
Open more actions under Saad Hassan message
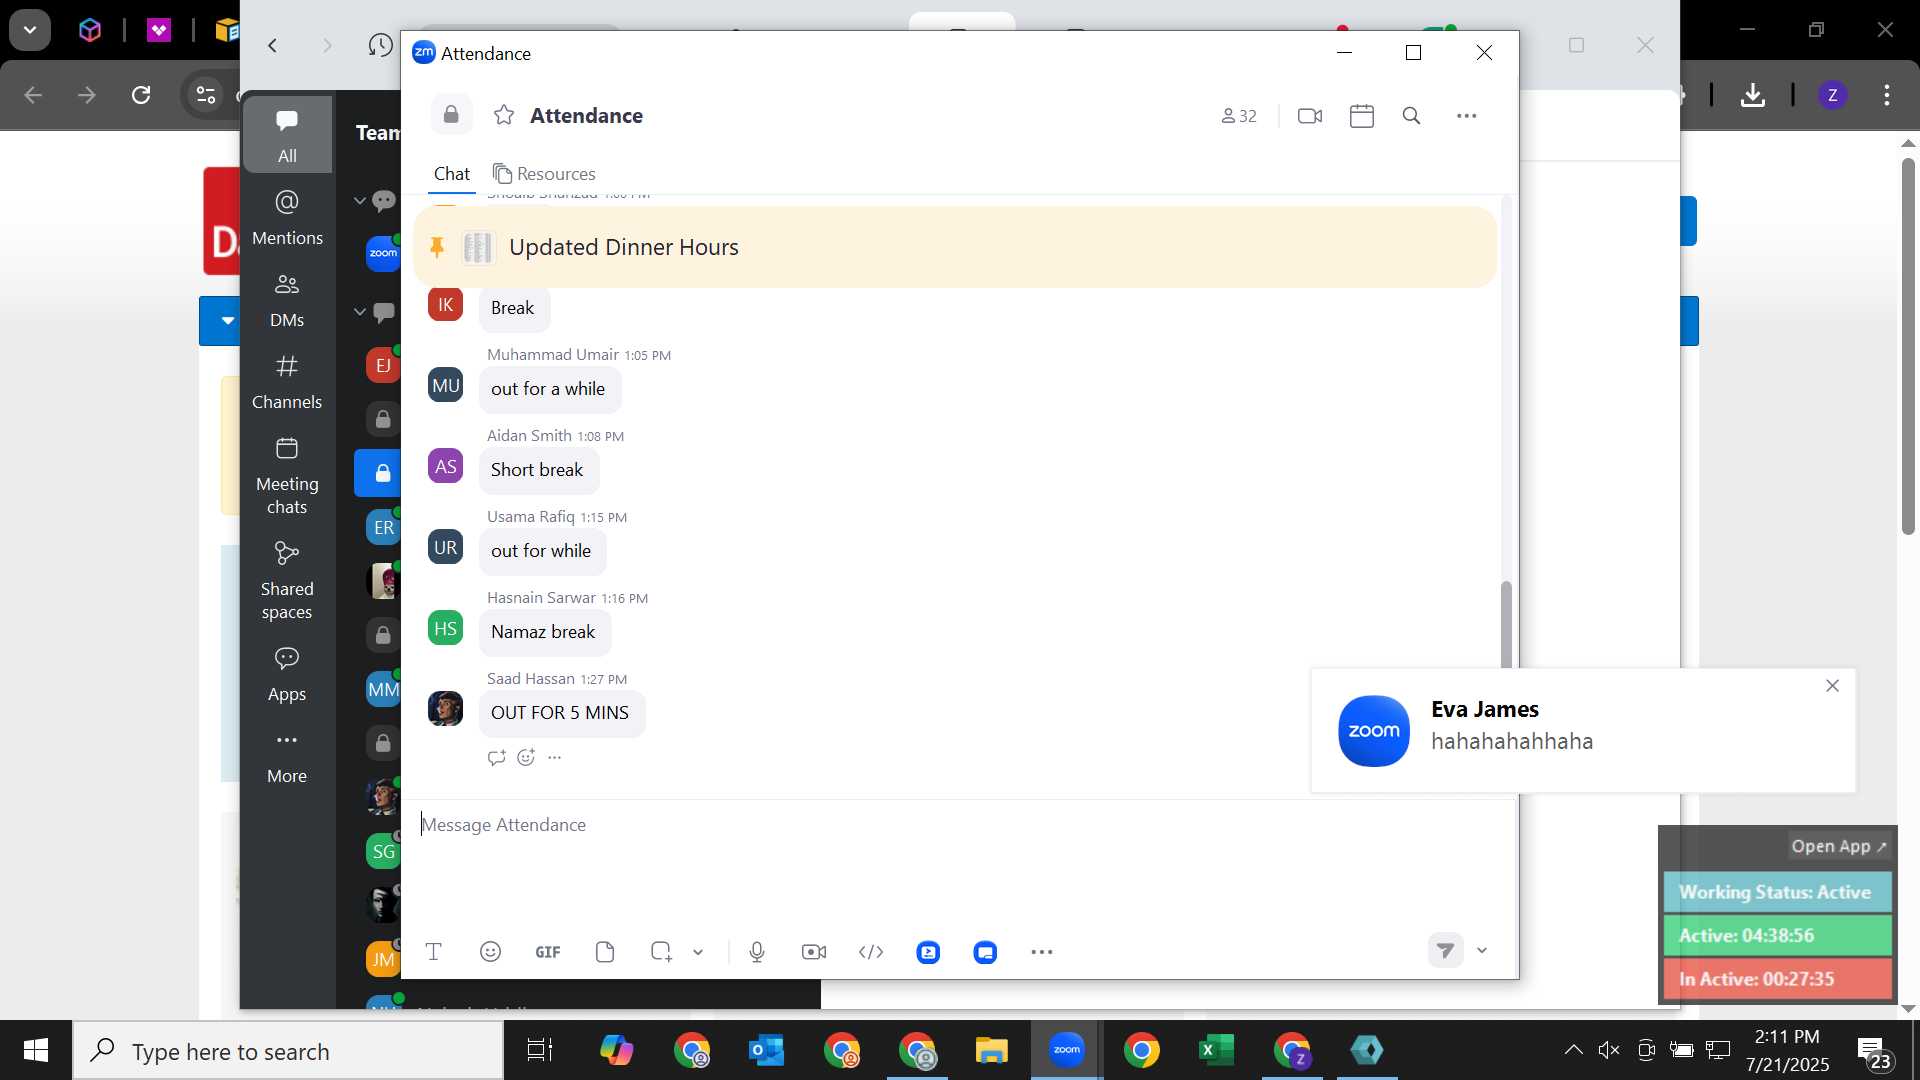click(x=555, y=758)
